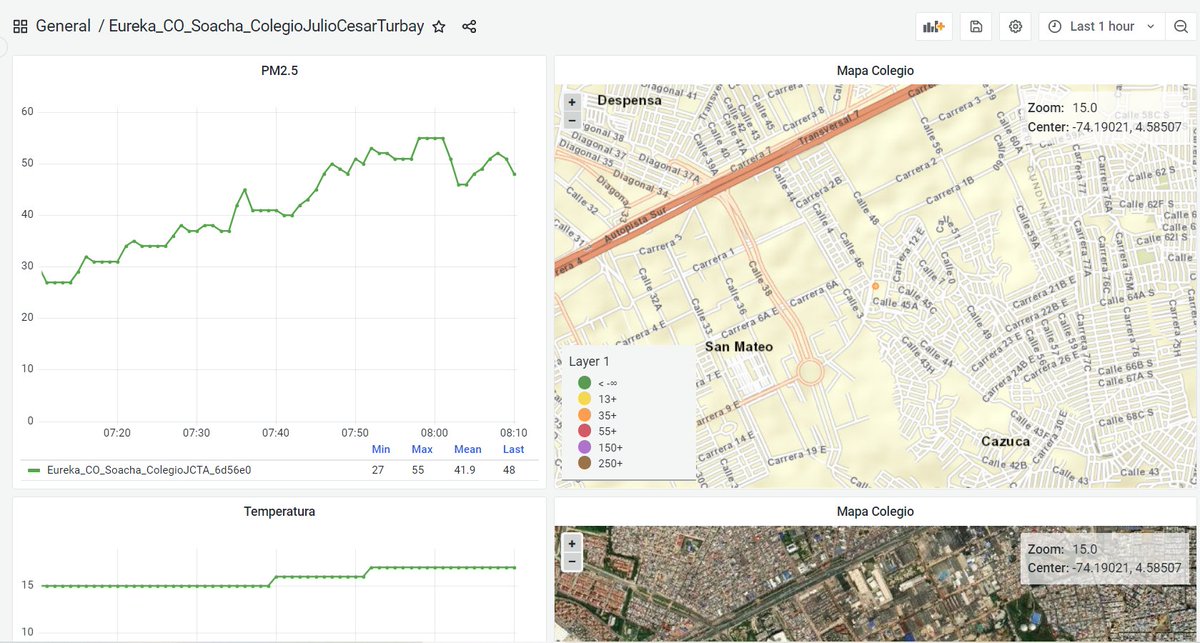Click the street map Center coordinates readout
The width and height of the screenshot is (1200, 643).
[1104, 127]
